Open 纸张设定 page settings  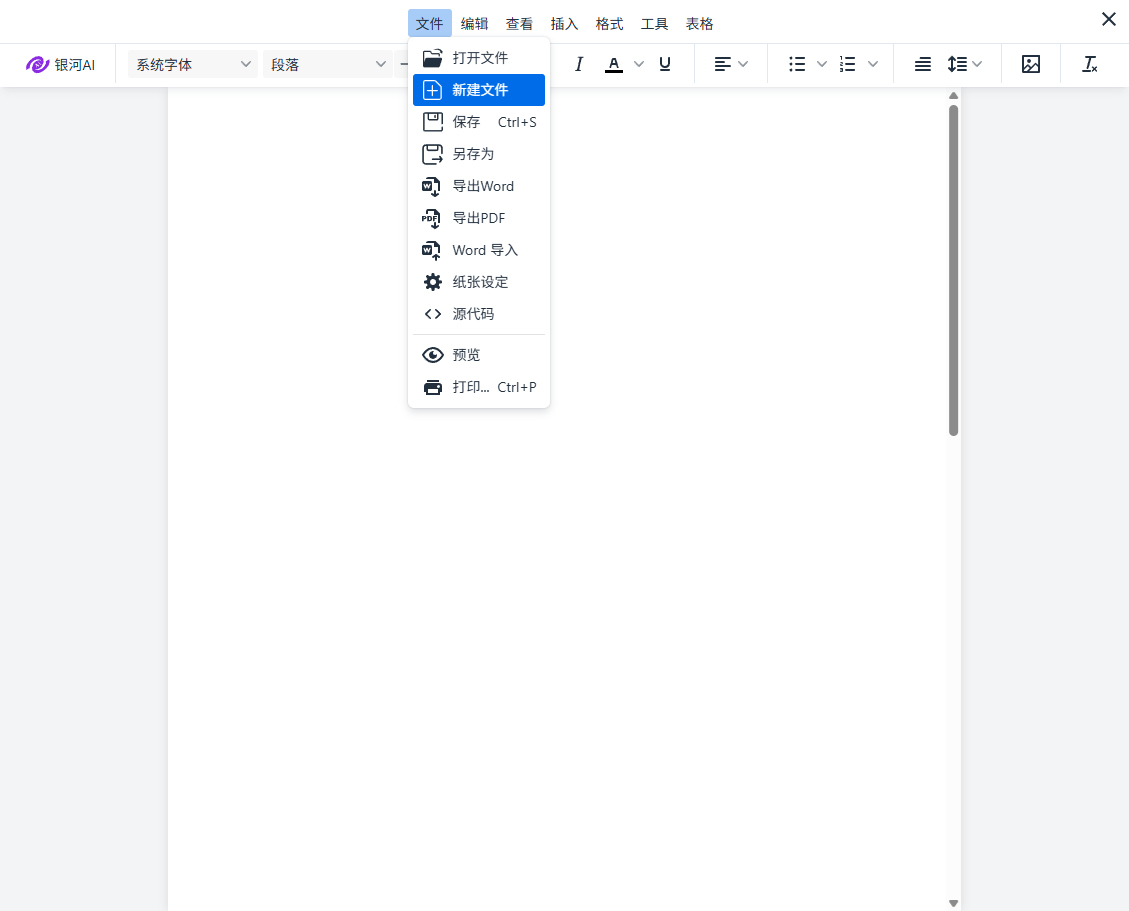click(479, 282)
